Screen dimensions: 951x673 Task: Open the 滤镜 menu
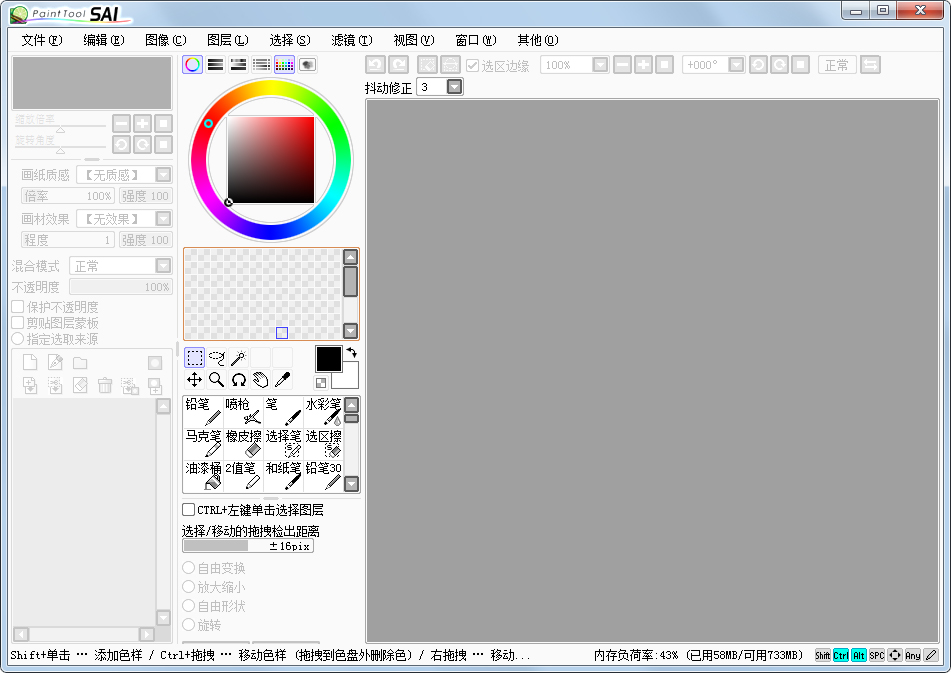point(352,40)
